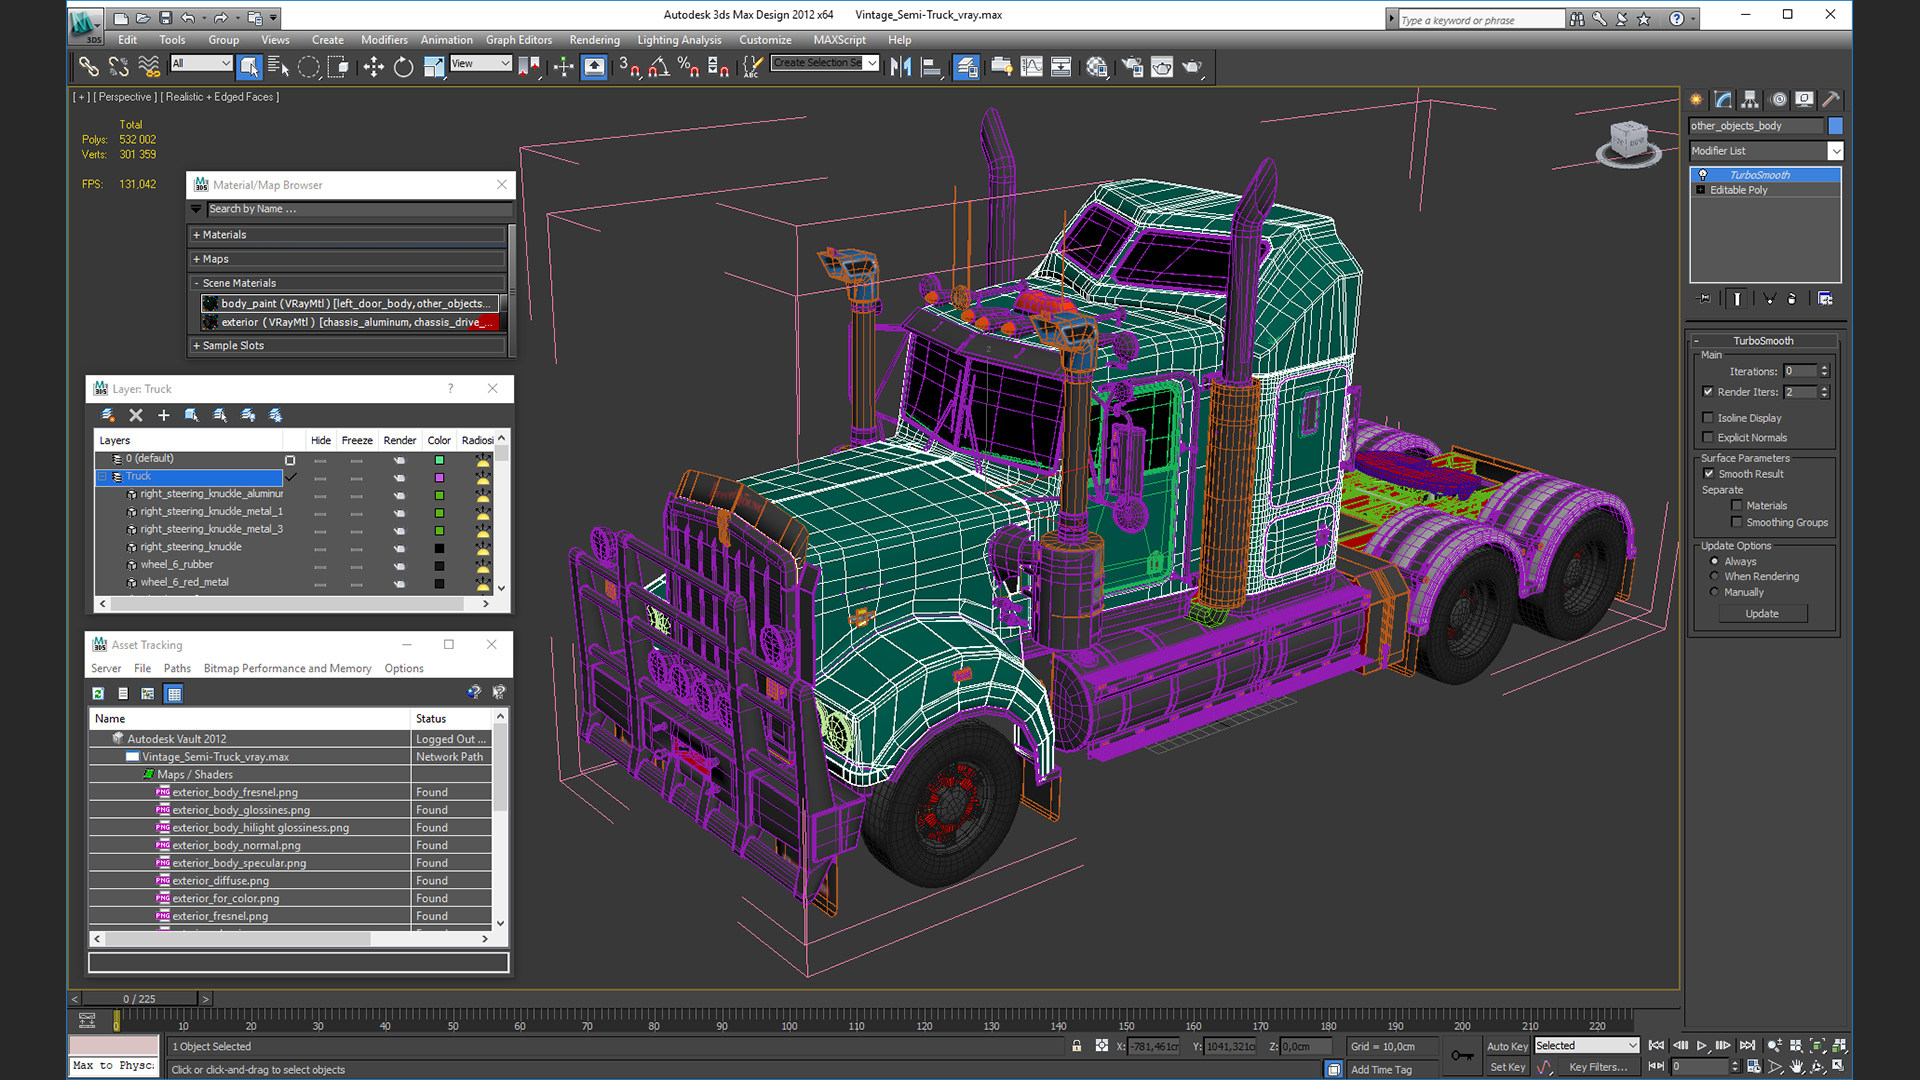Click the Align tool icon

click(x=931, y=67)
